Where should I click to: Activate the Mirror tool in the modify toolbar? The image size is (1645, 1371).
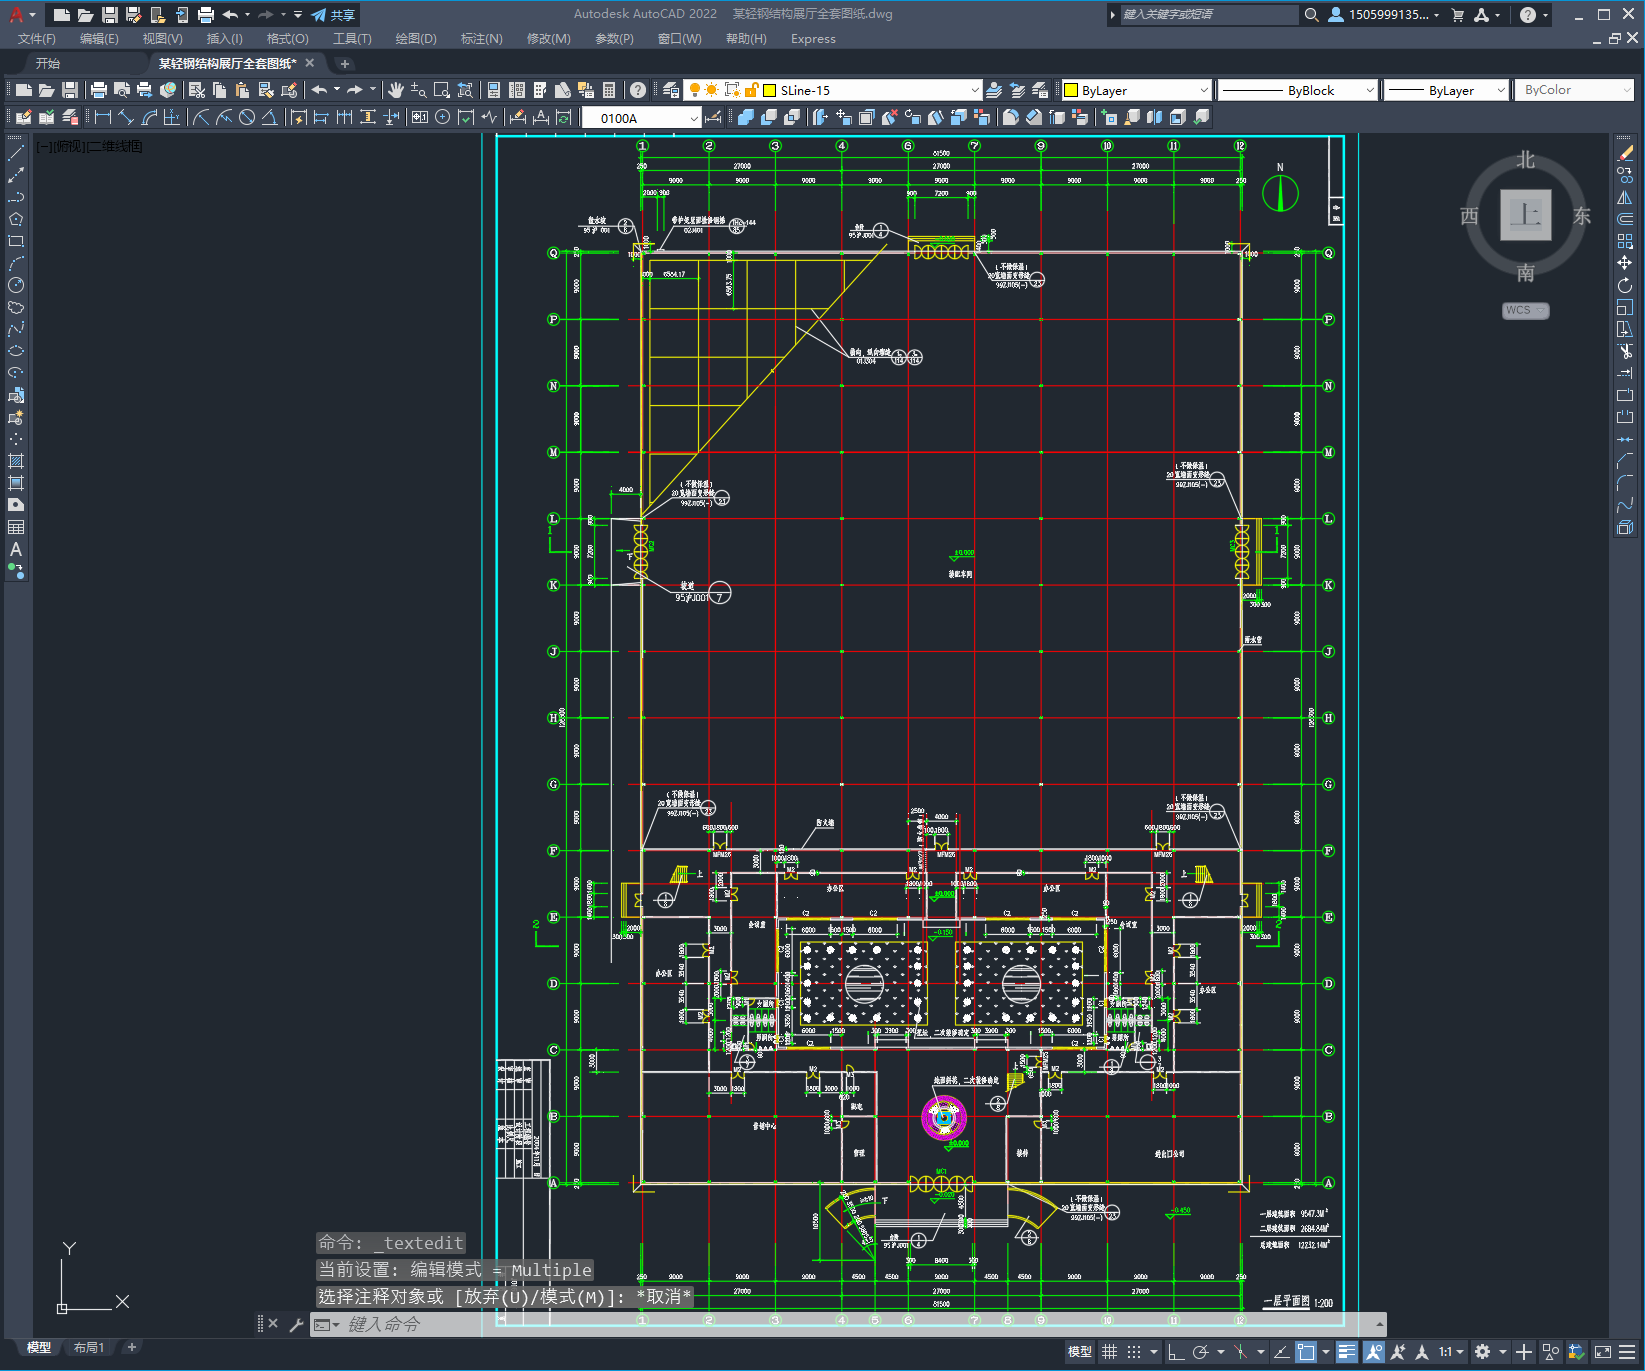1625,197
